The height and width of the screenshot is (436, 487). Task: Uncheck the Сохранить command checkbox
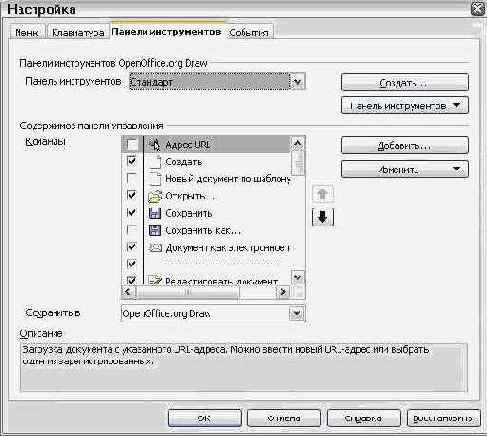coord(132,212)
